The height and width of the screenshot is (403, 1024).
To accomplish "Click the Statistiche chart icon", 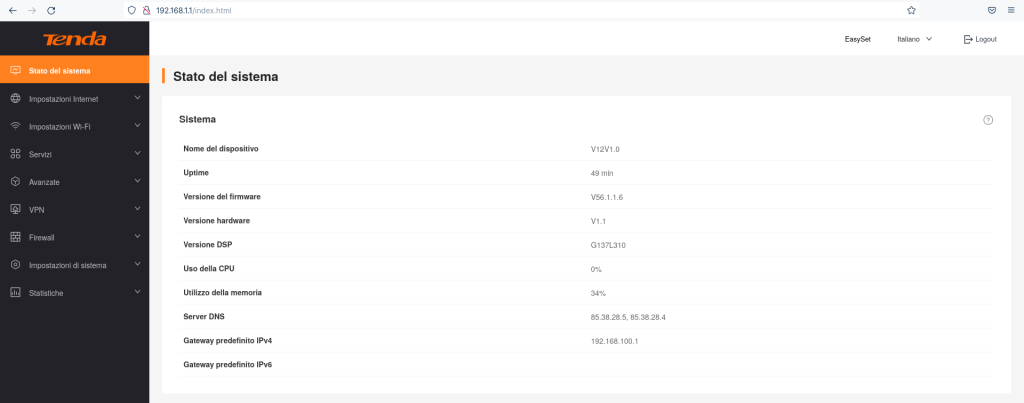I will click(x=15, y=293).
